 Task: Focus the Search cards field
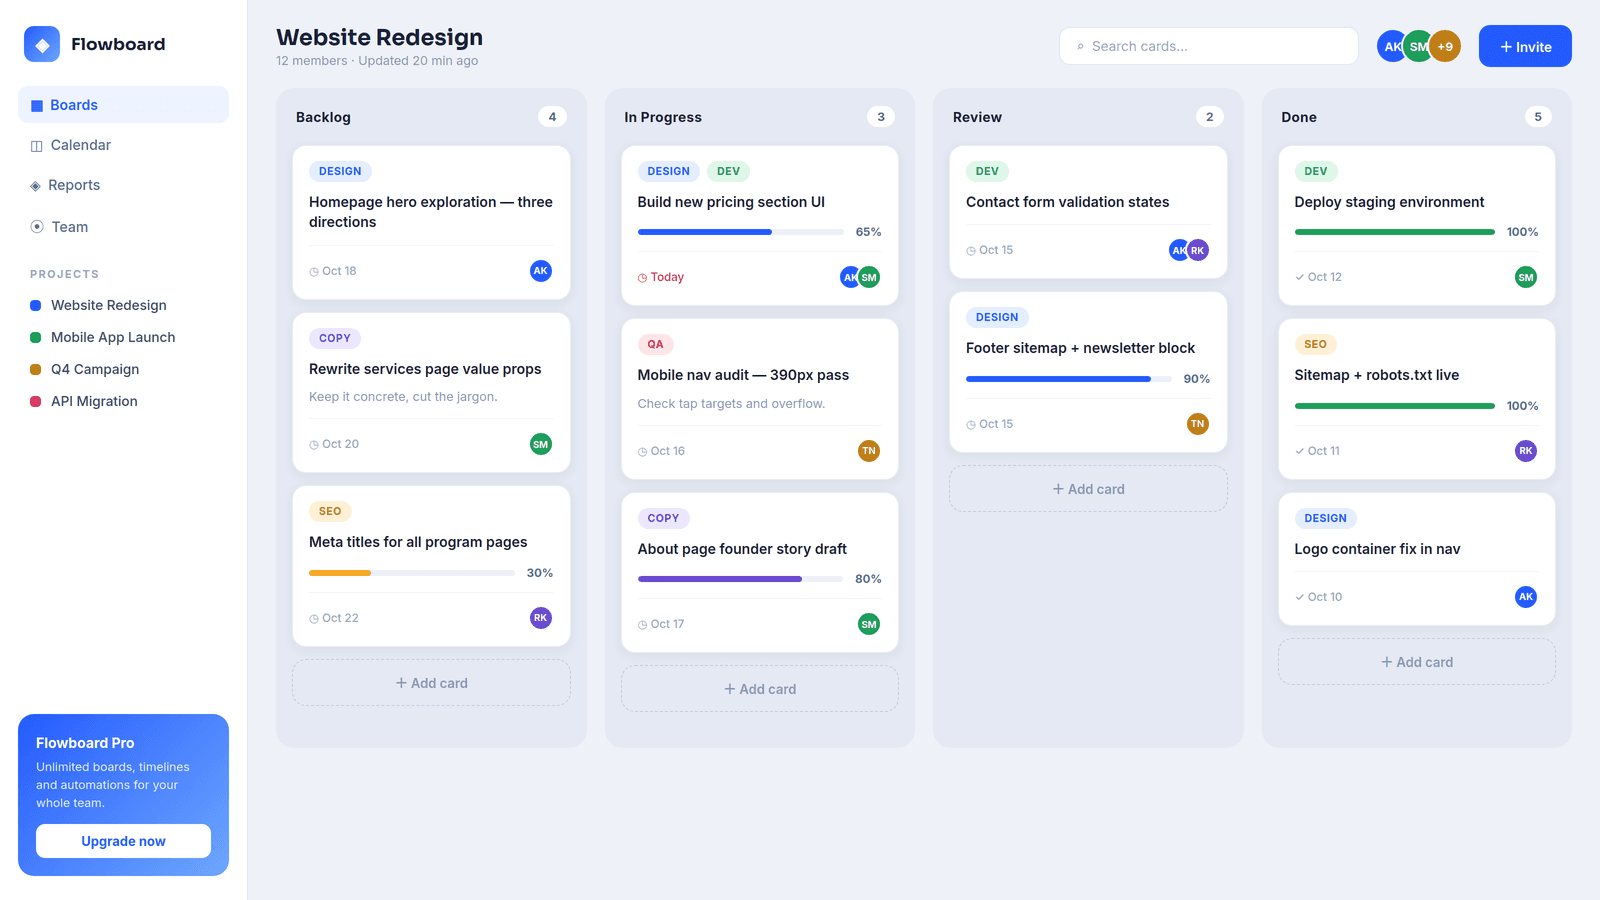tap(1208, 46)
